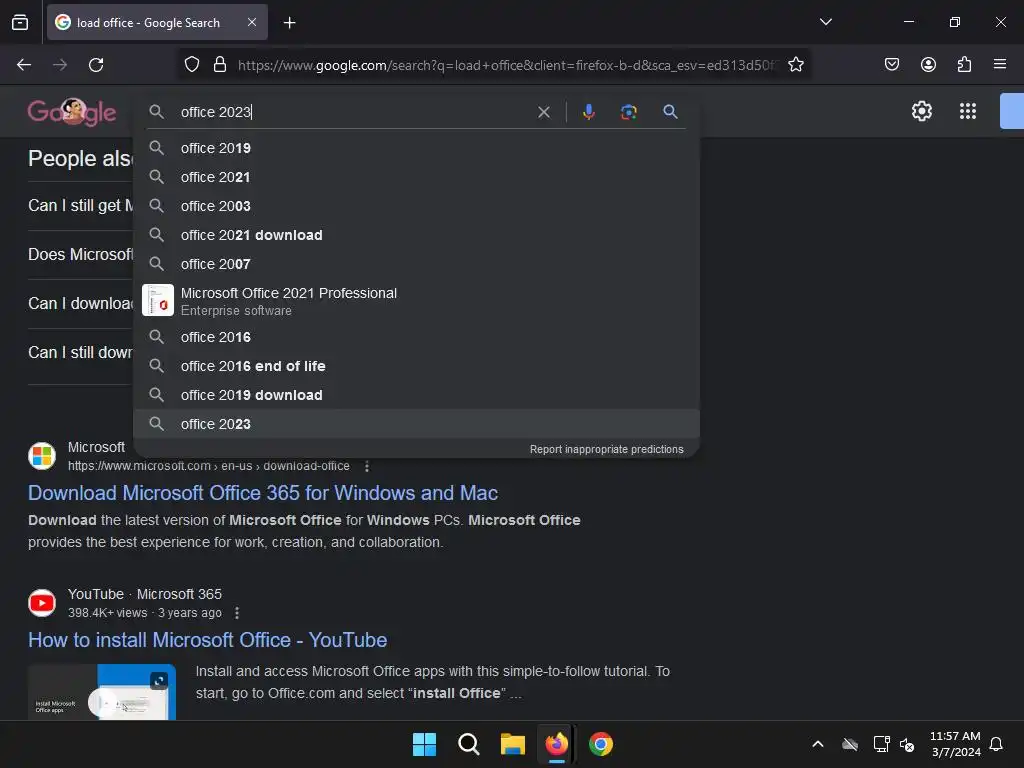
Task: Open more options for YouTube result
Action: coord(237,613)
